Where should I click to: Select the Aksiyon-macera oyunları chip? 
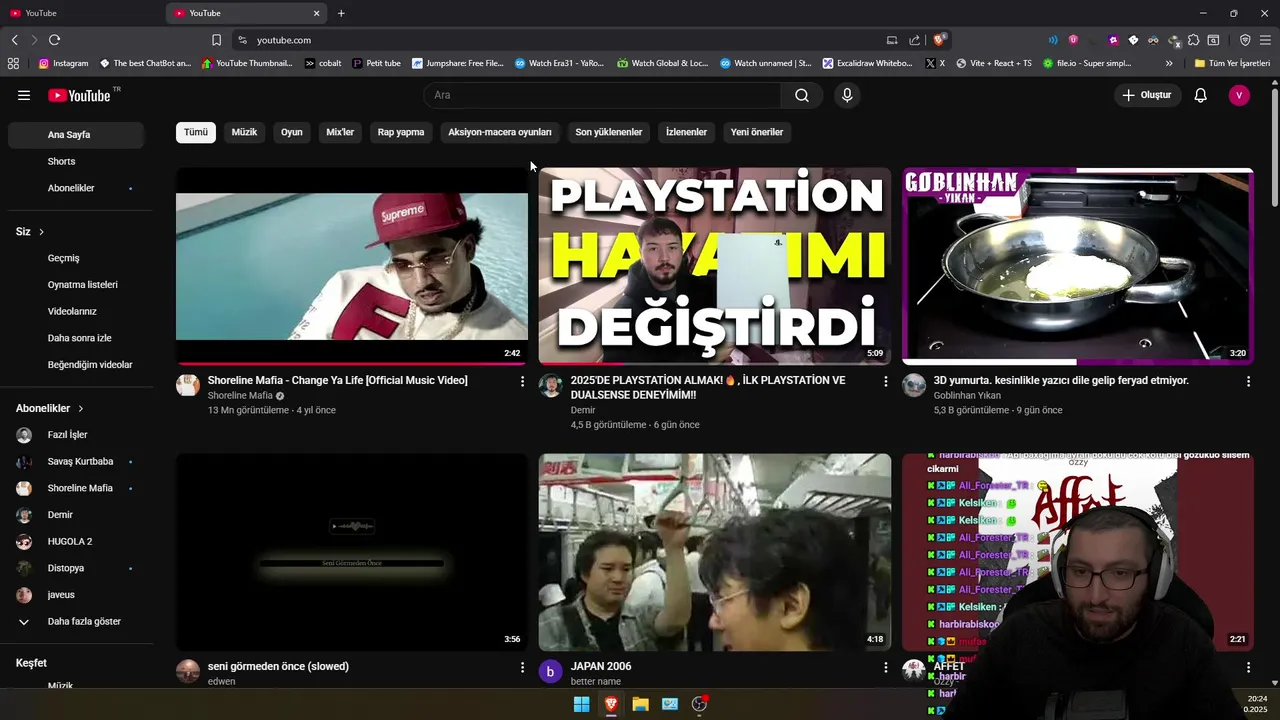pyautogui.click(x=500, y=132)
